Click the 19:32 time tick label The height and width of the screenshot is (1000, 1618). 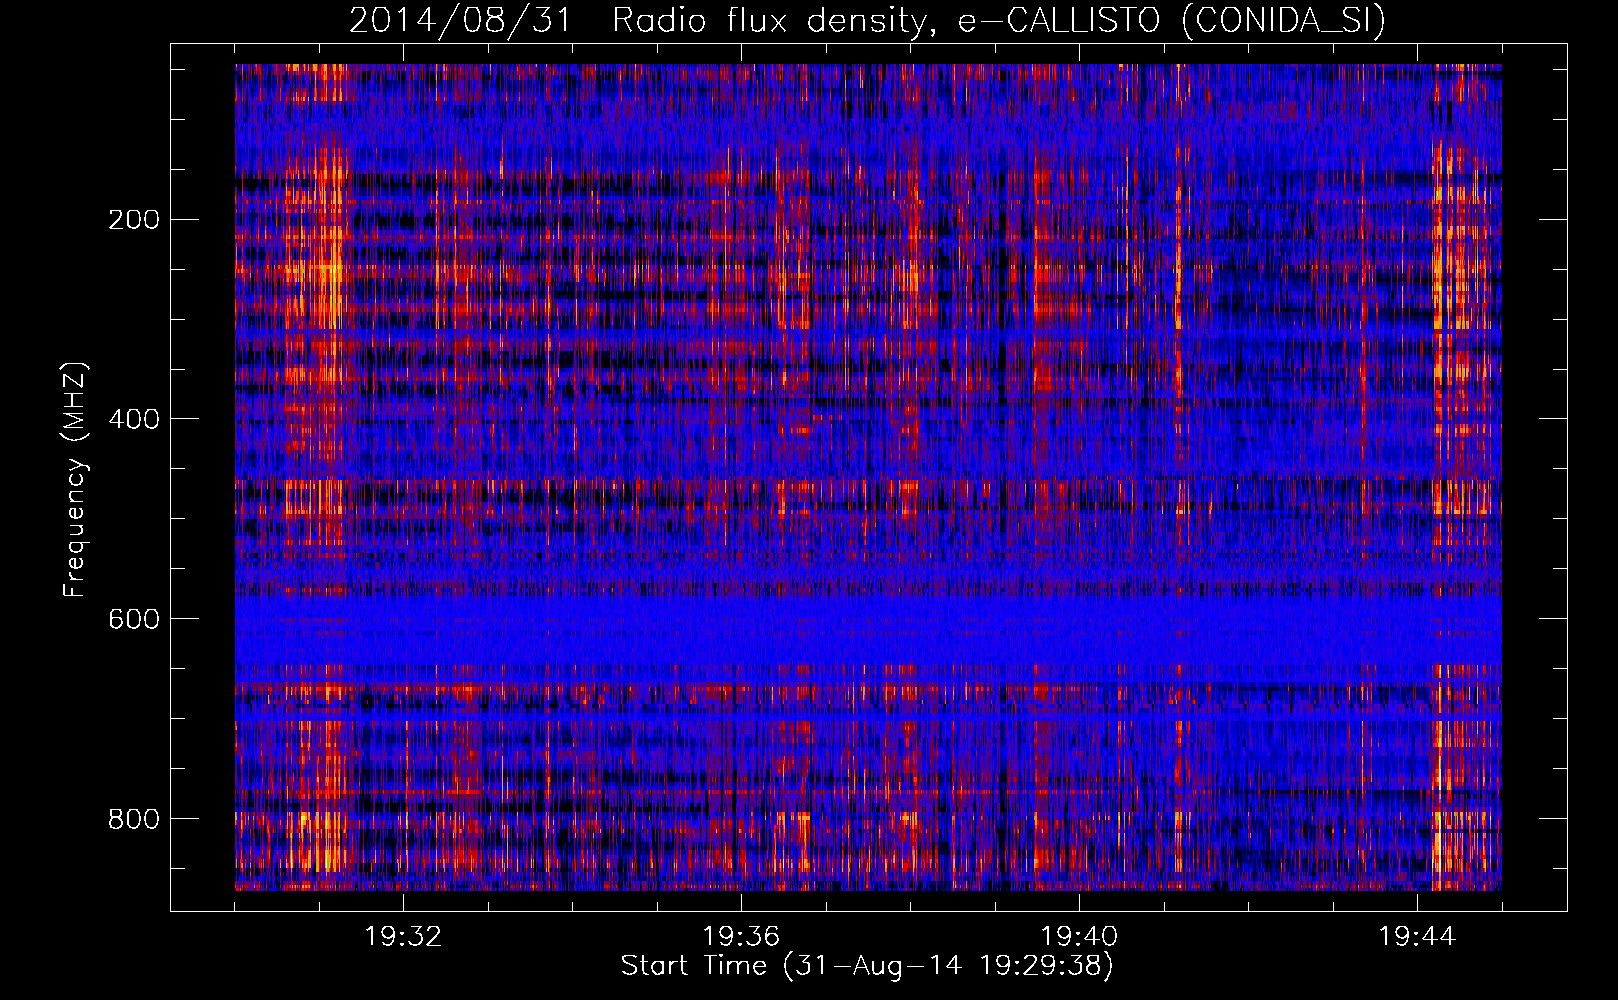pos(403,937)
